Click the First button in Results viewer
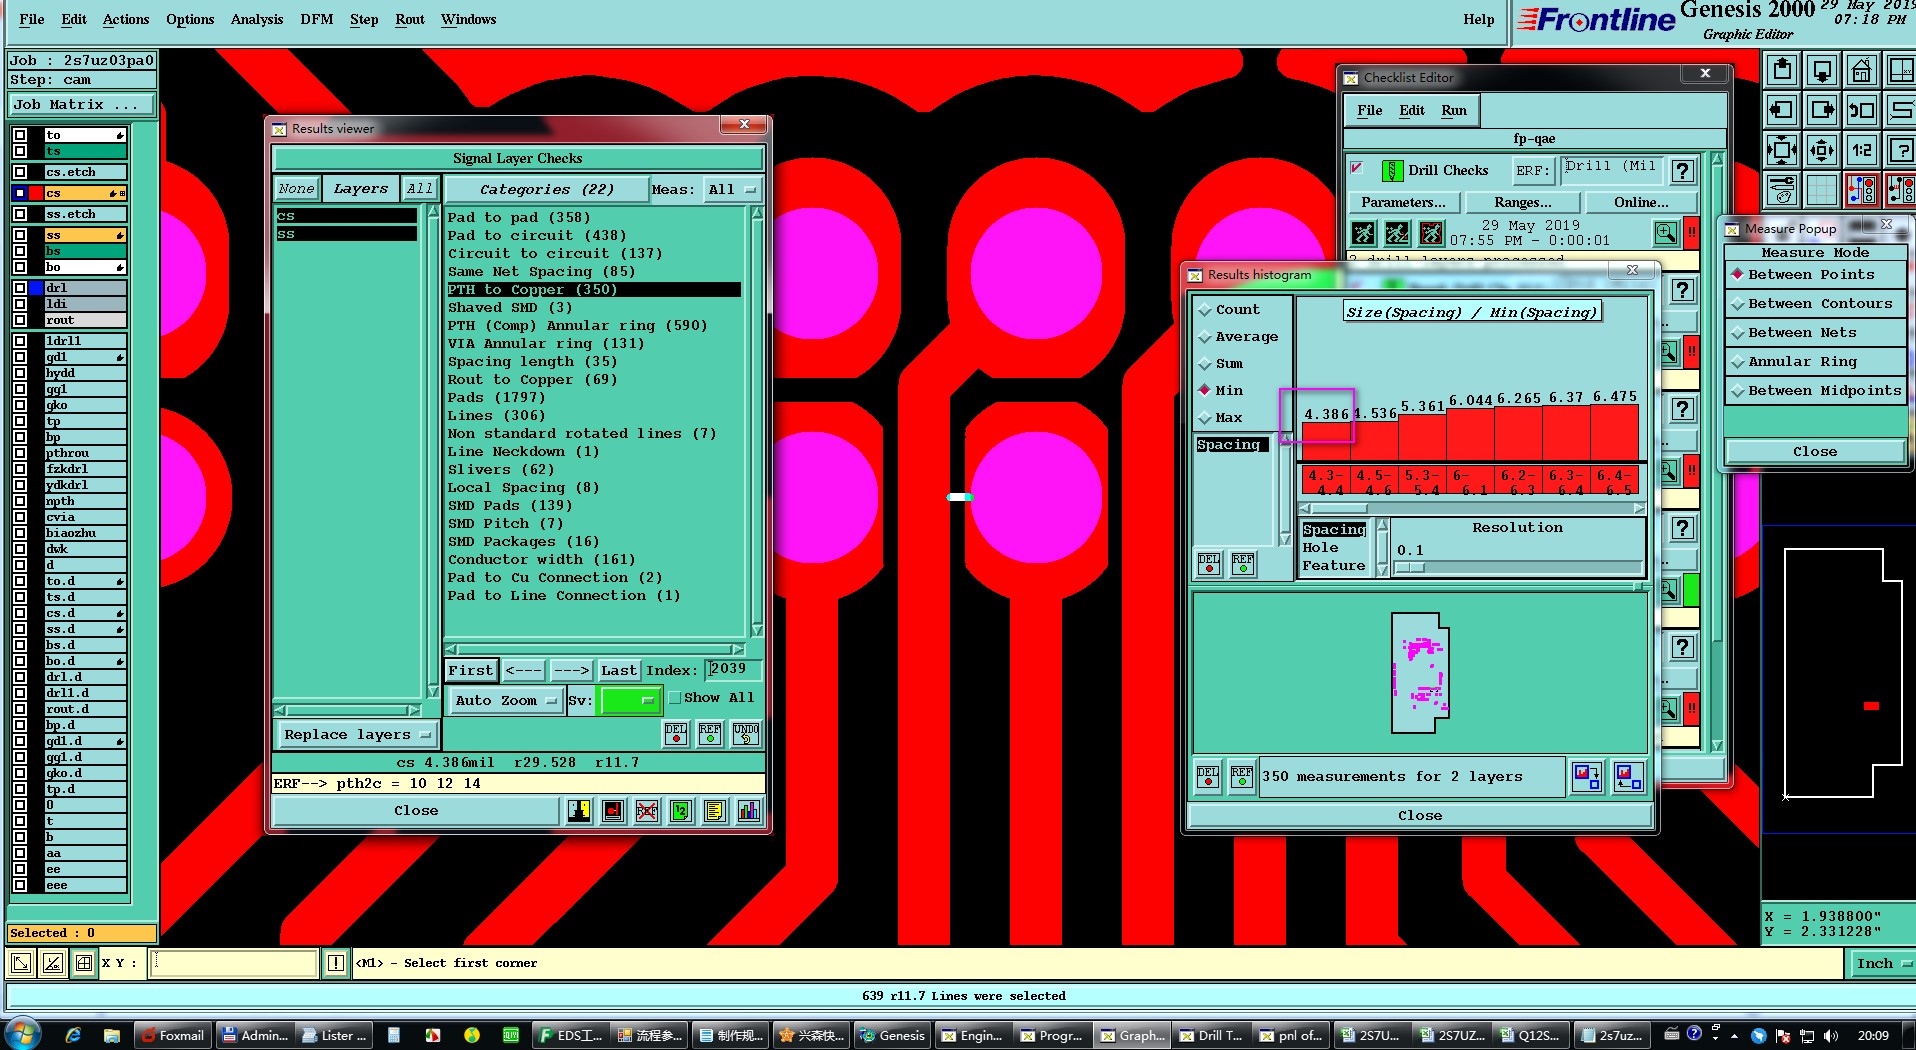This screenshot has height=1050, width=1916. 471,670
